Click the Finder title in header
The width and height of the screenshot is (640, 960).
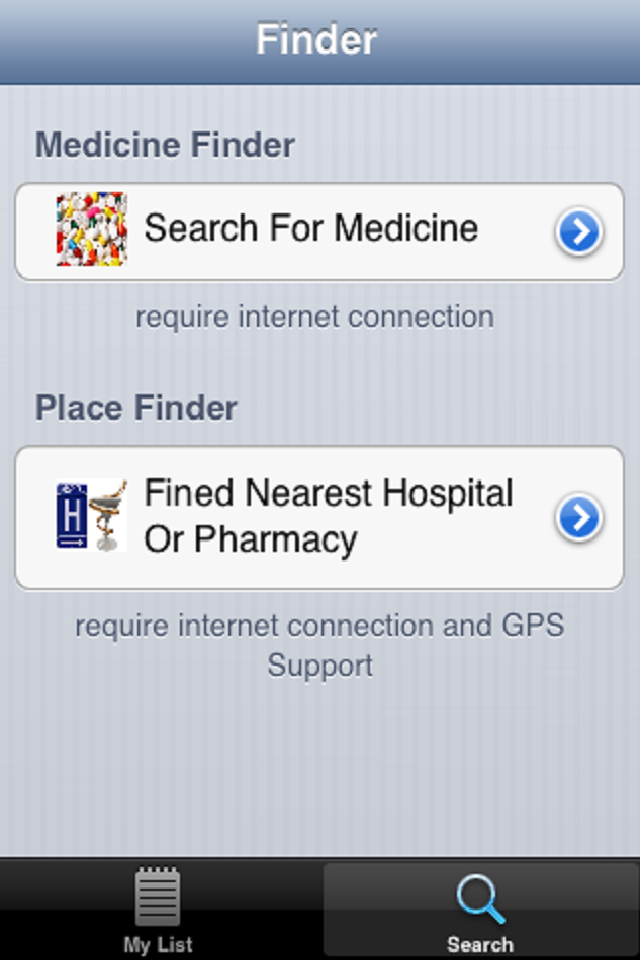317,40
